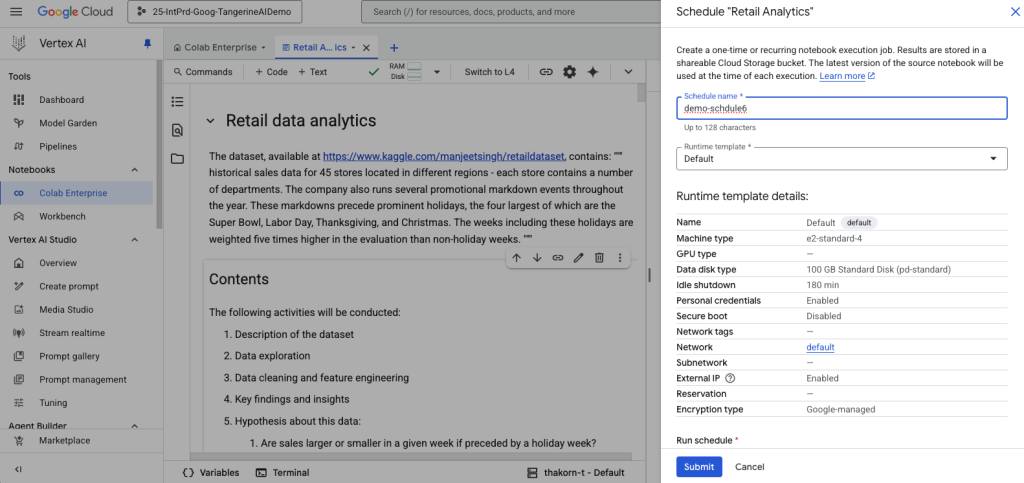The height and width of the screenshot is (483, 1024).
Task: Open Prompt management
Action: click(x=82, y=379)
